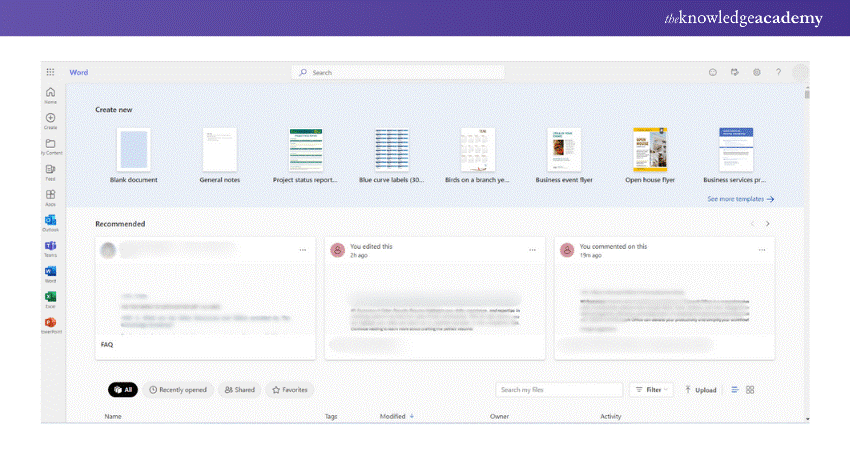
Task: Open the Apps icon in sidebar
Action: pyautogui.click(x=50, y=195)
